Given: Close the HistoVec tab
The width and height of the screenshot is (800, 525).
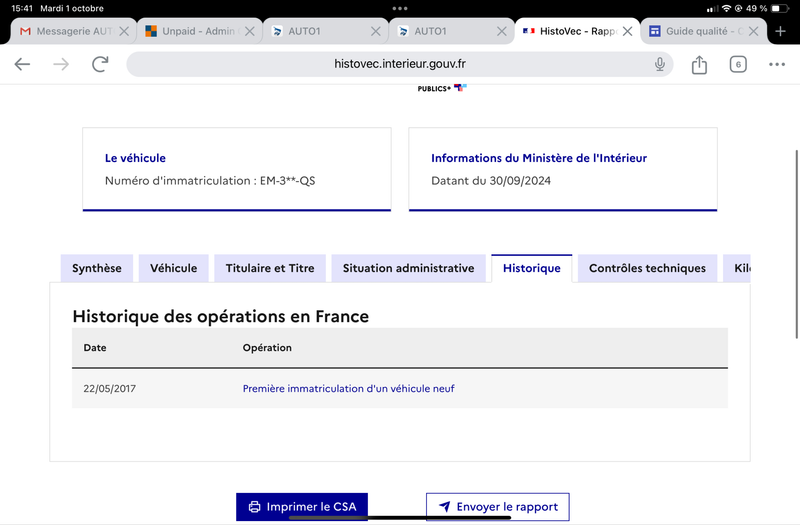Looking at the screenshot, I should pyautogui.click(x=628, y=31).
